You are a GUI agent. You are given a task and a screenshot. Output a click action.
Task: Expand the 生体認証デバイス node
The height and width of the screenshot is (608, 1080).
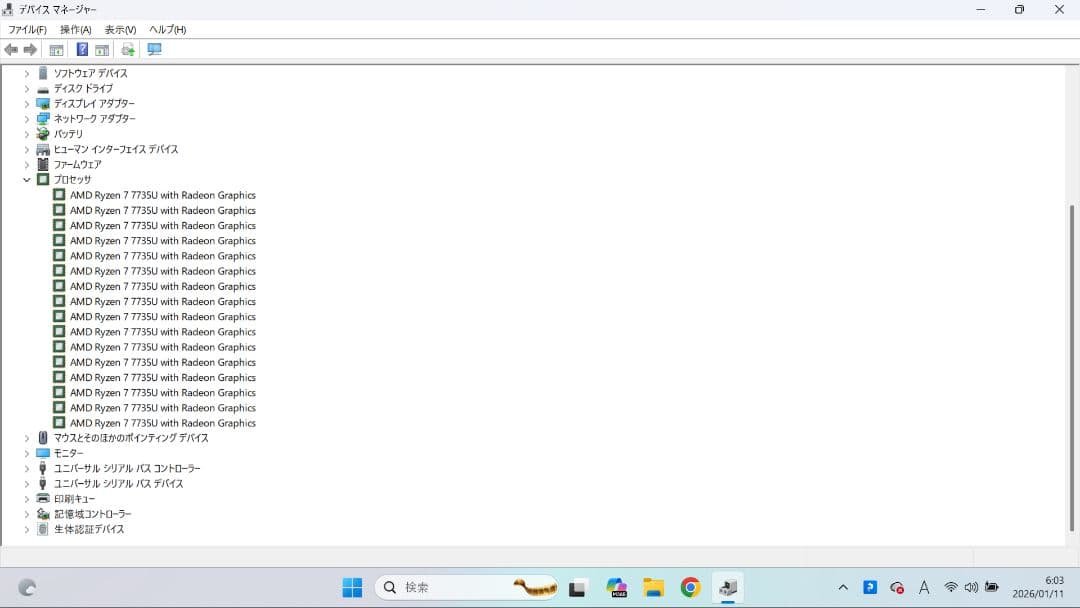27,530
